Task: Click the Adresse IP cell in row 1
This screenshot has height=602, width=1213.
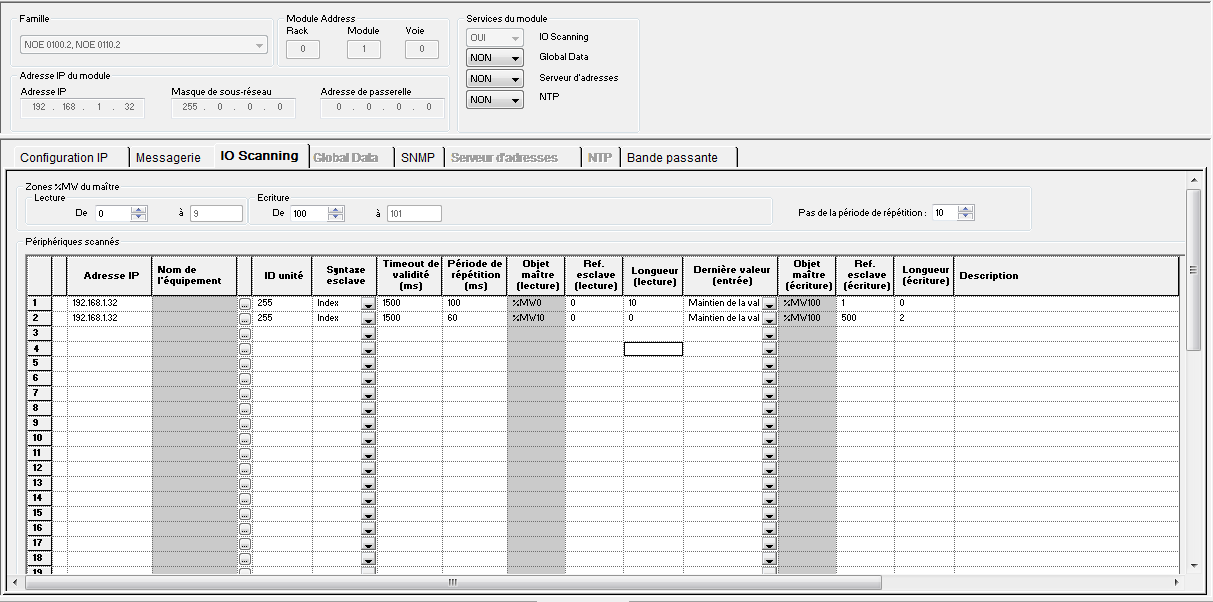Action: (110, 302)
